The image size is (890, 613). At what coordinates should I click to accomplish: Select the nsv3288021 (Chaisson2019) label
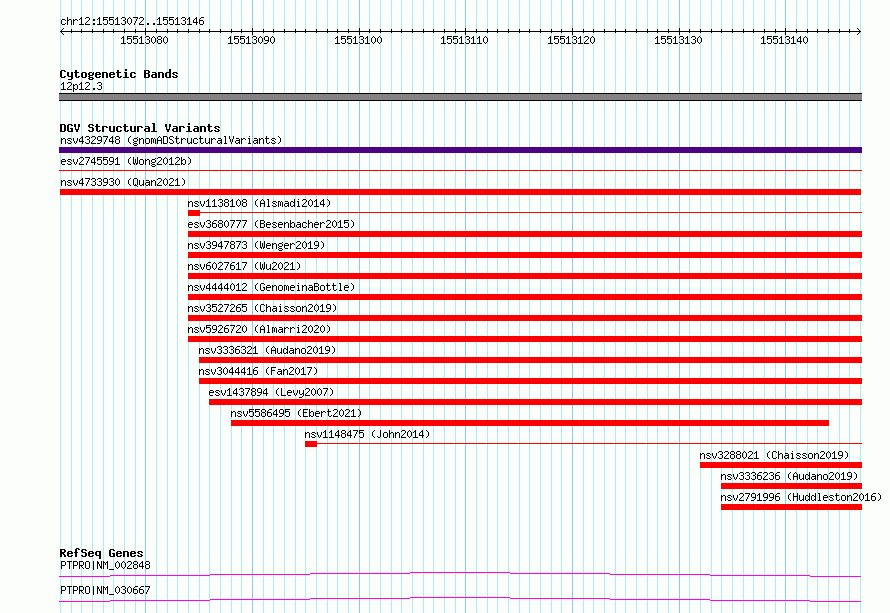(x=774, y=455)
